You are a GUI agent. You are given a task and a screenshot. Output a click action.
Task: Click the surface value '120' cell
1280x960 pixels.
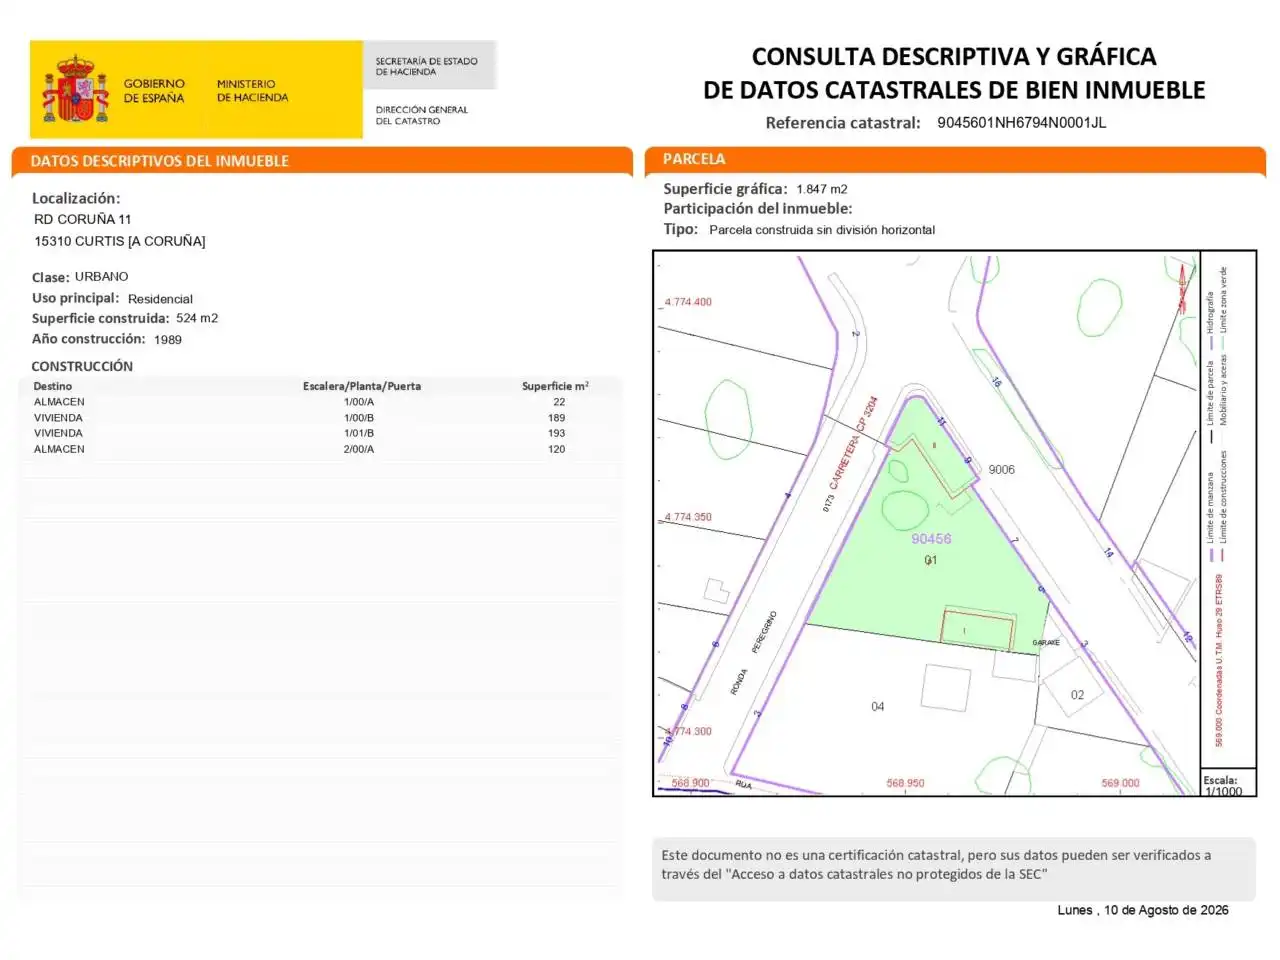coord(556,449)
